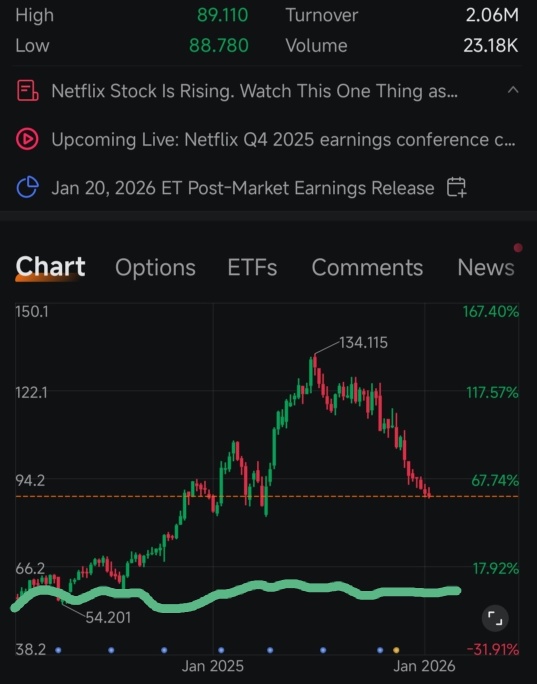Screen dimensions: 537x684
Task: Click the red live play icon
Action: 27,139
